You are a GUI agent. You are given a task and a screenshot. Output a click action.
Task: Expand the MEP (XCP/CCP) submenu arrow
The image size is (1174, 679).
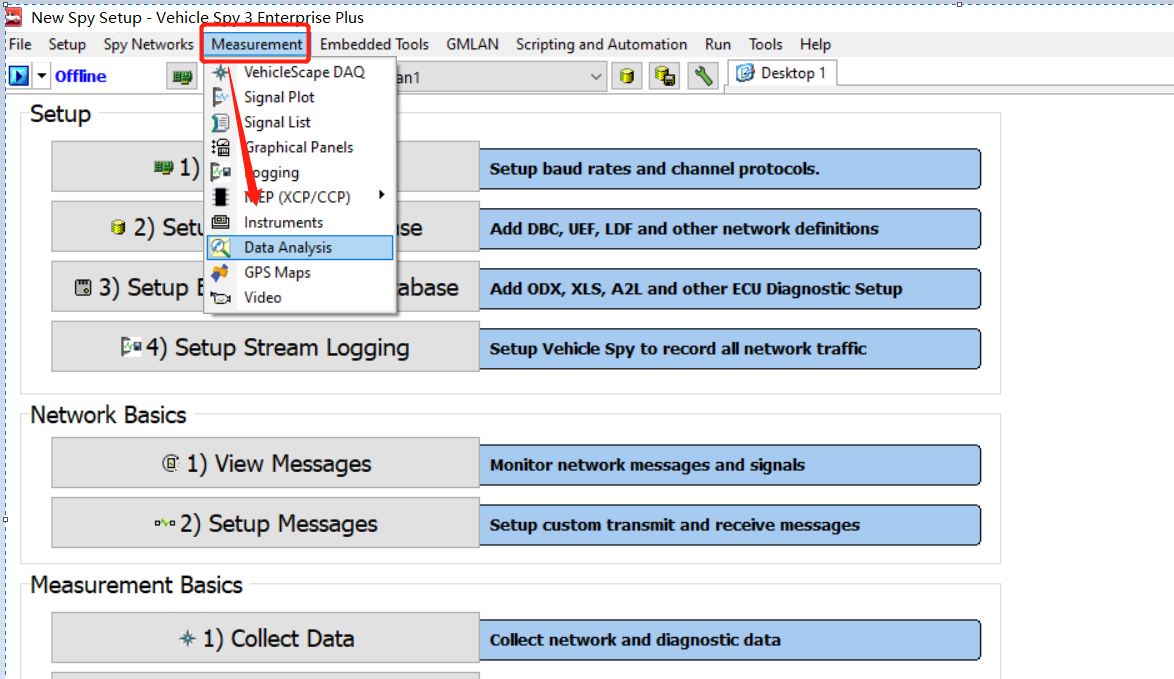tap(381, 196)
